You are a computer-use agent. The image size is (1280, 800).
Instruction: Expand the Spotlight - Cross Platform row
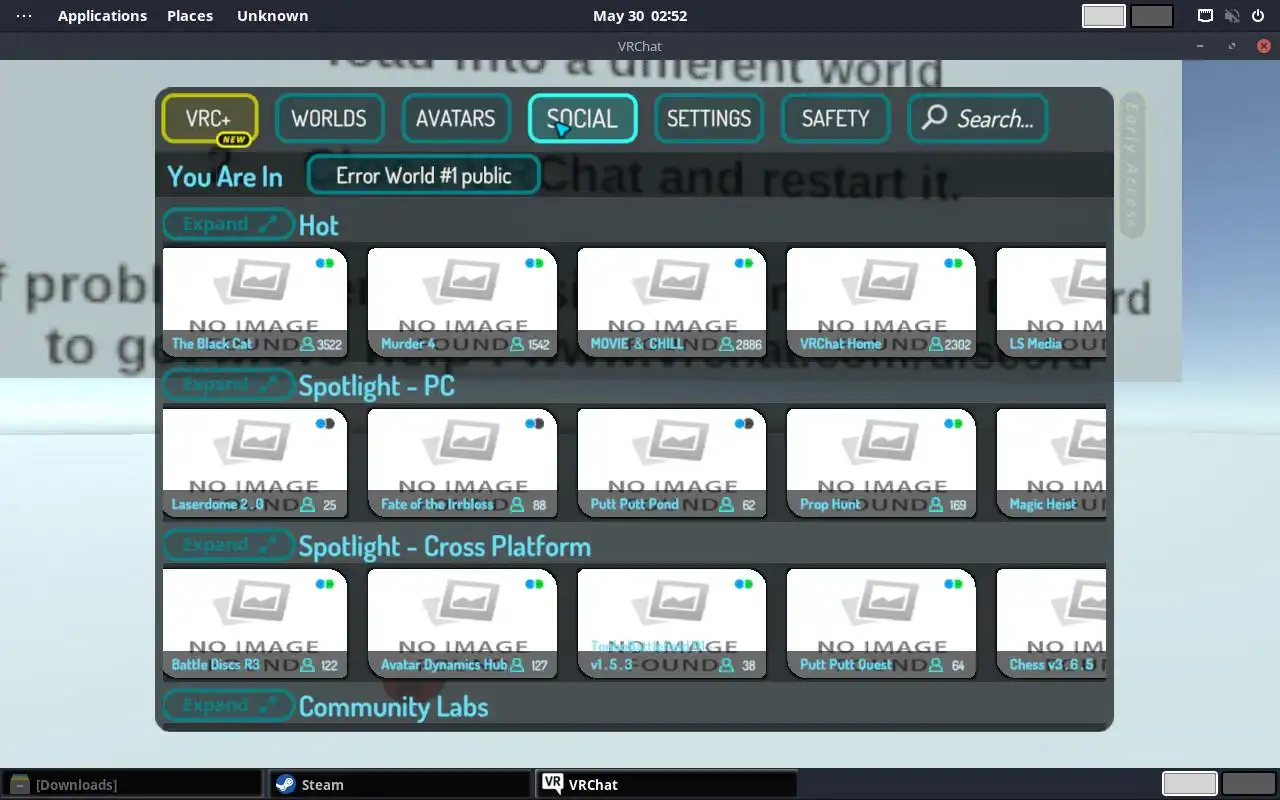(228, 545)
